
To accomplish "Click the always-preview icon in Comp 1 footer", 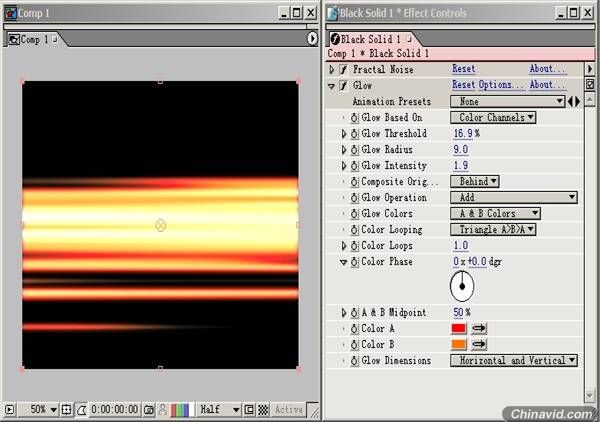I will coord(10,410).
